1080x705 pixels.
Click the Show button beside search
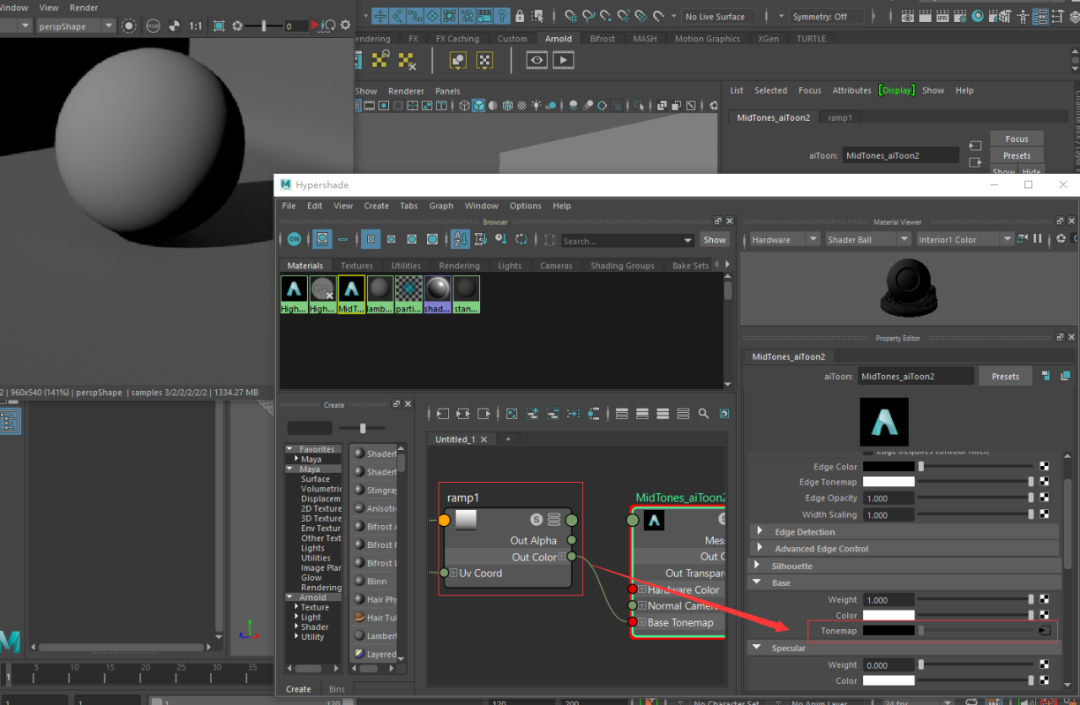[x=714, y=240]
